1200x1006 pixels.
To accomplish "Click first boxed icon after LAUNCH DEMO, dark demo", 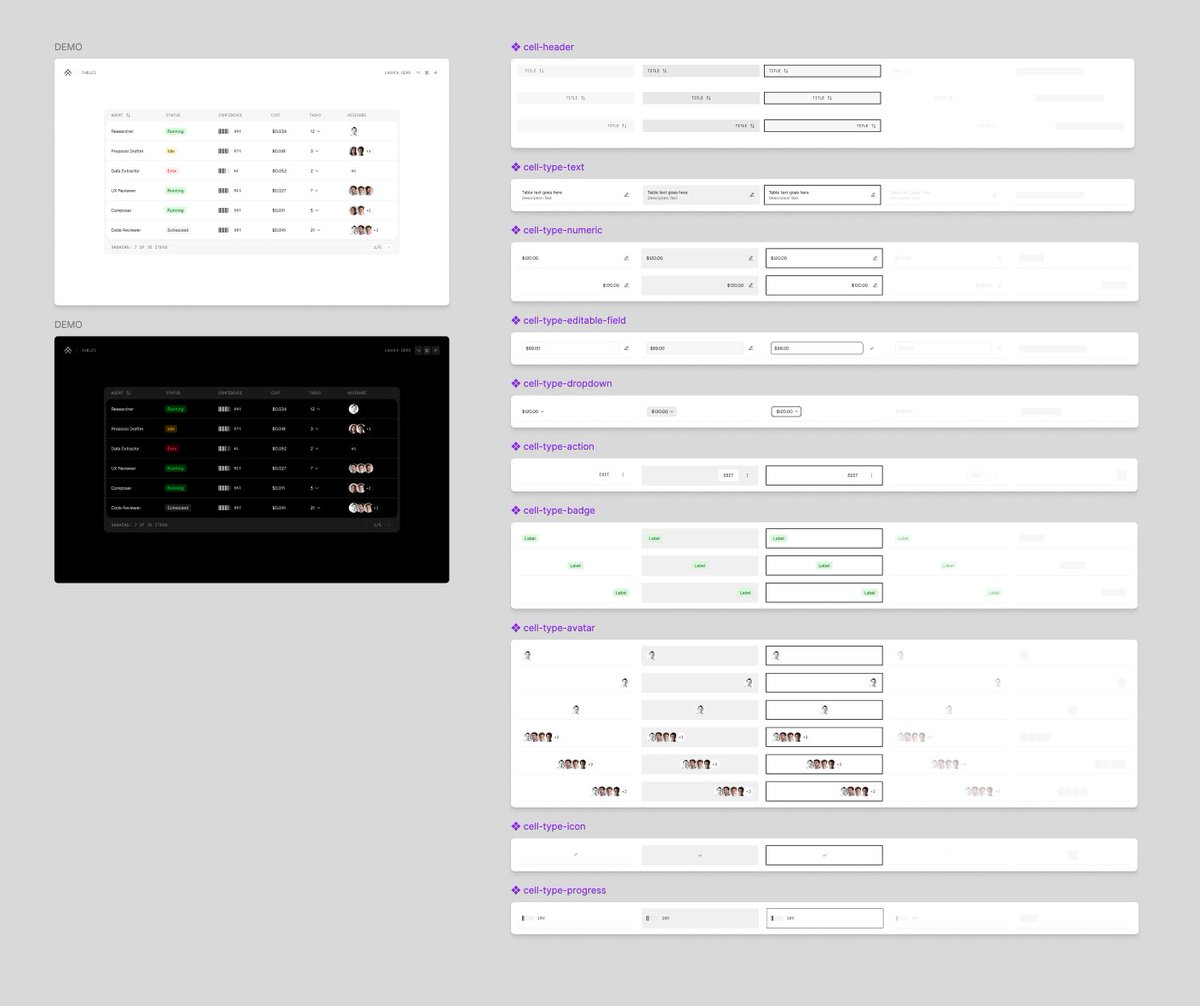I will pos(418,351).
